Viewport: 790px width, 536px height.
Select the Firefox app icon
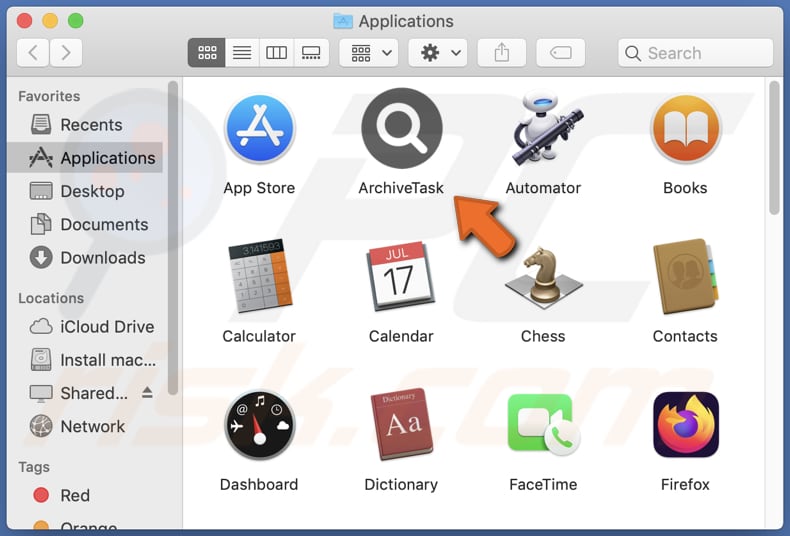click(685, 424)
